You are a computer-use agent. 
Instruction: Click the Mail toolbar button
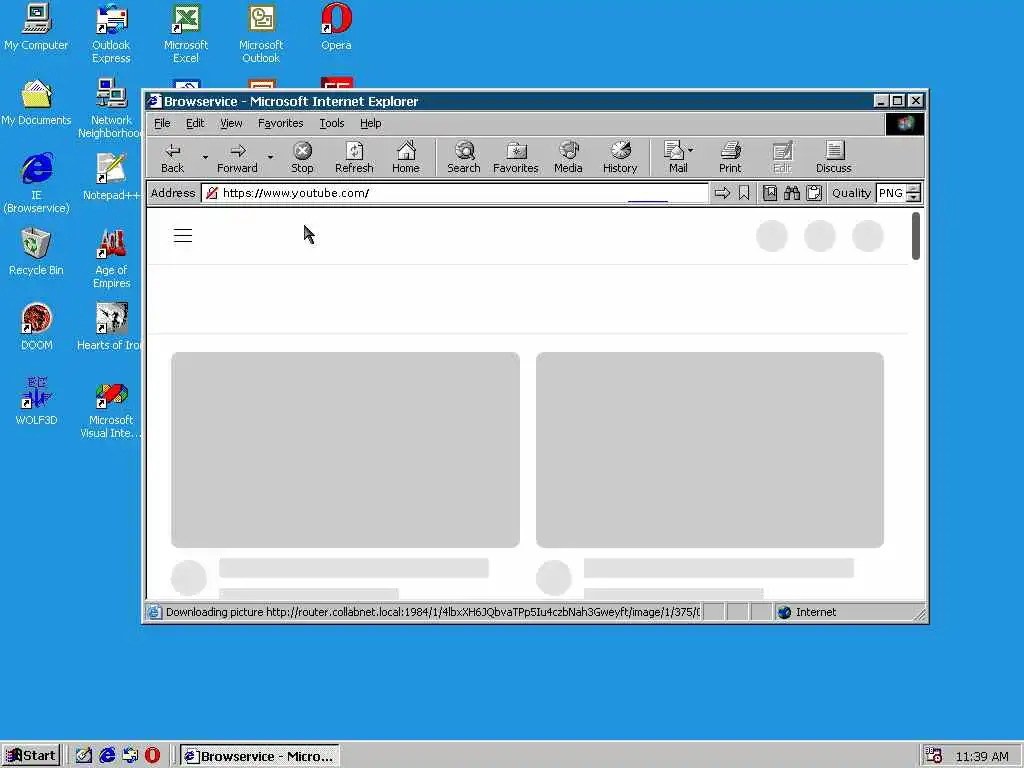click(675, 157)
